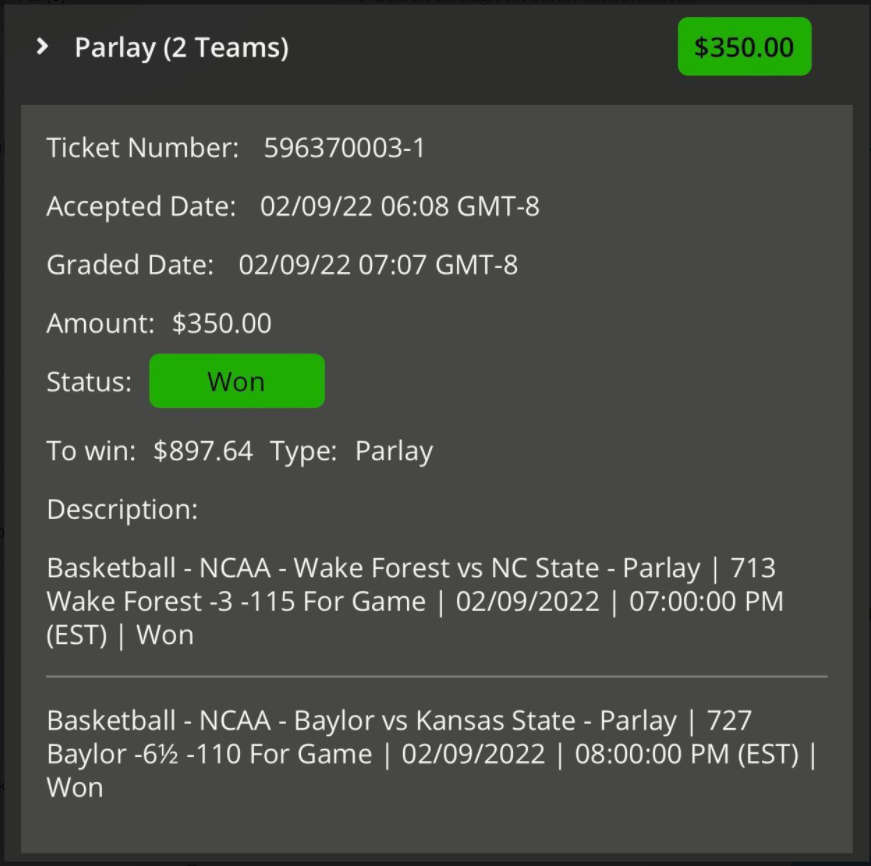Viewport: 871px width, 866px height.
Task: Select the Parlay (2 Teams) header title
Action: point(182,48)
